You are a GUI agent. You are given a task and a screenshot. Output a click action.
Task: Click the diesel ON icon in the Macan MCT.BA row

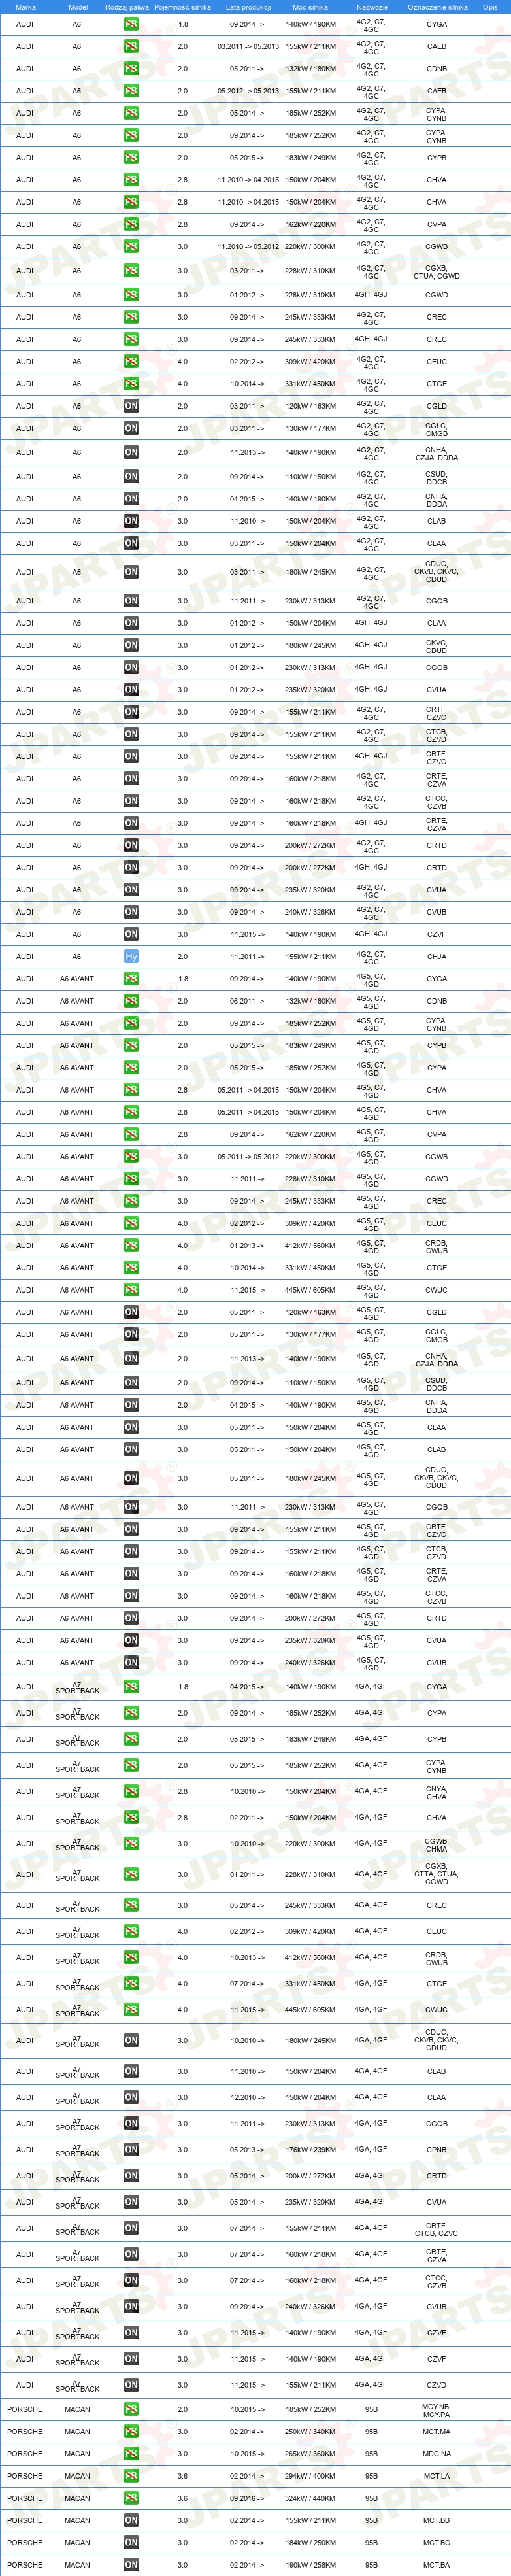pos(131,2565)
